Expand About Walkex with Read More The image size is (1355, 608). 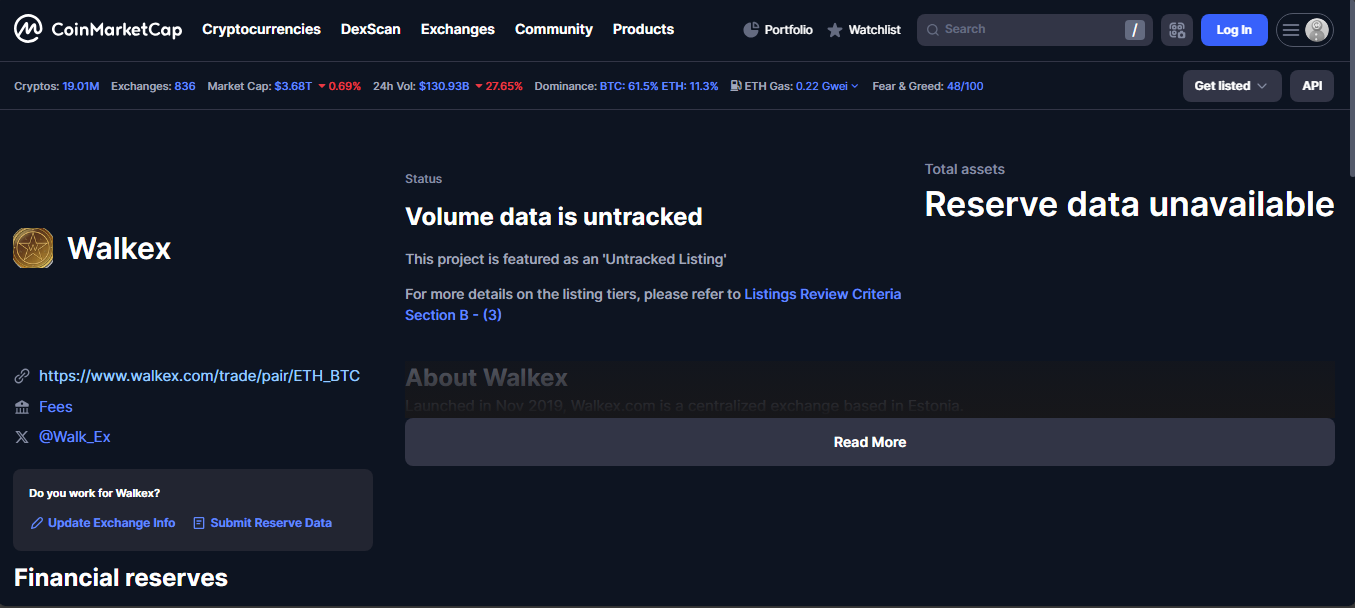click(869, 442)
